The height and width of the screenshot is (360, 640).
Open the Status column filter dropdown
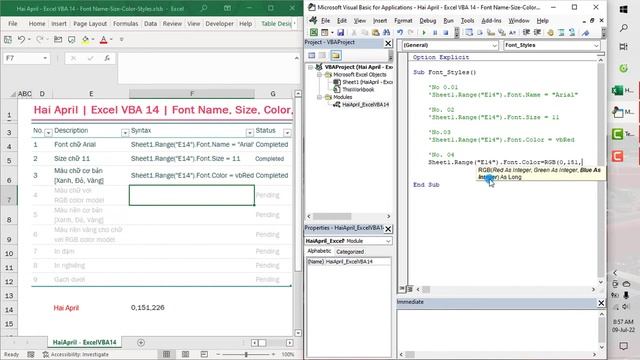[x=287, y=133]
